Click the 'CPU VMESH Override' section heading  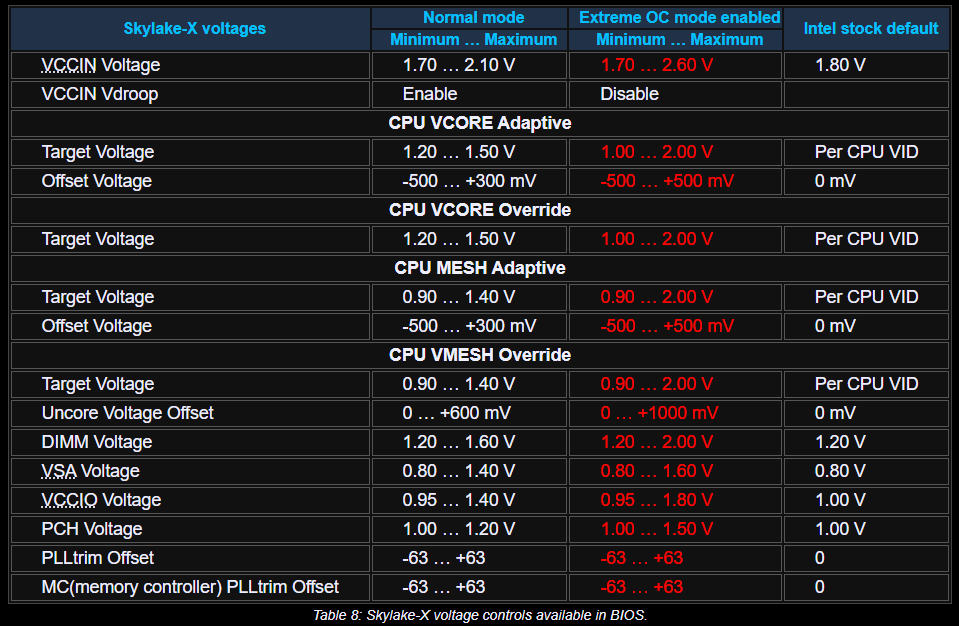coord(480,355)
